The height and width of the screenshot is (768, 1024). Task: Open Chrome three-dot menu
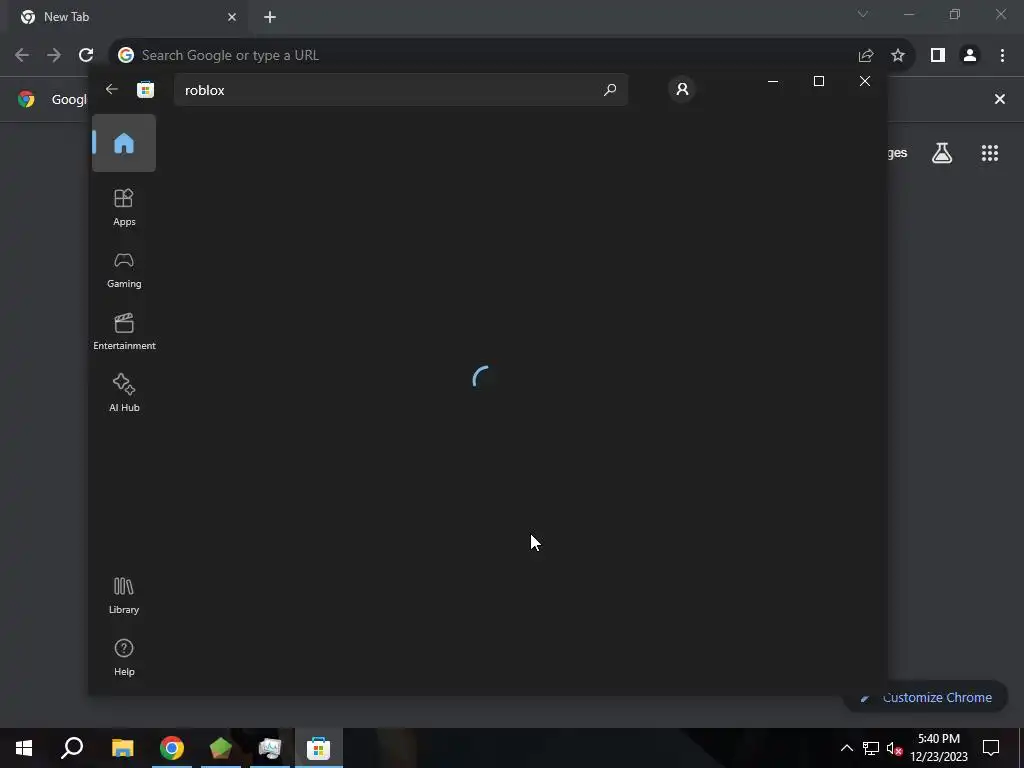point(1002,56)
